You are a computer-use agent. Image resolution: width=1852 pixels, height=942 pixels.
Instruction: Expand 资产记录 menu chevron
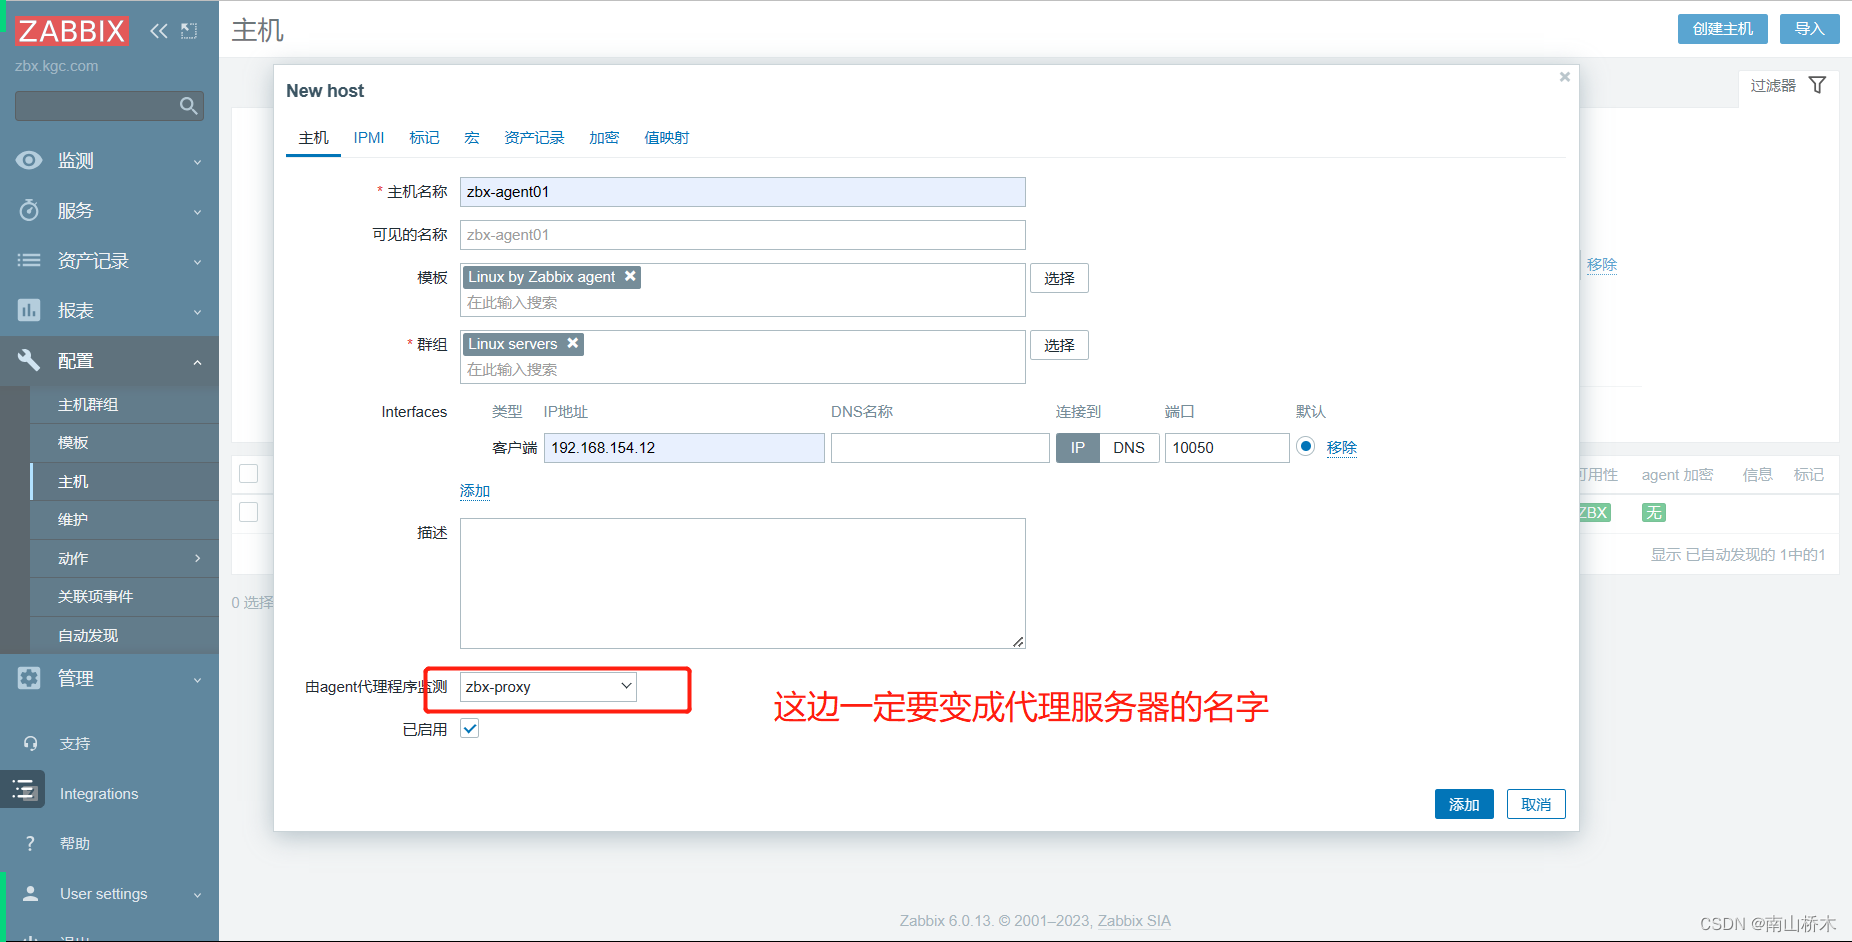197,262
